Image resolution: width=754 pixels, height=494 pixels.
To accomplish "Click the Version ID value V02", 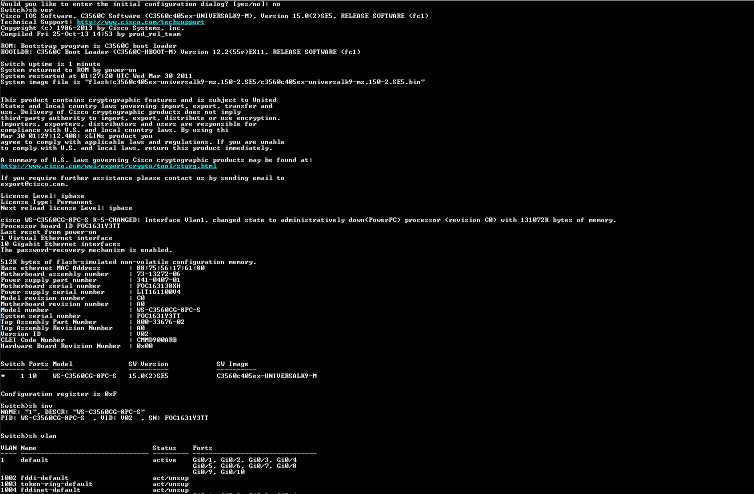I will click(x=143, y=334).
